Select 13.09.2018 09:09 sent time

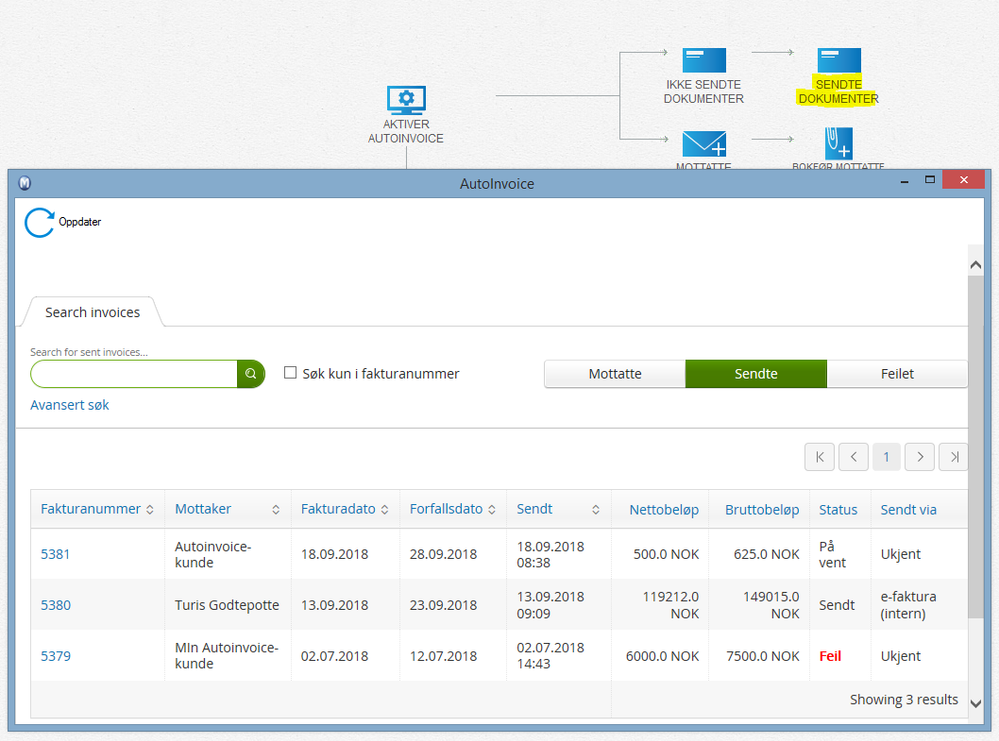(x=550, y=605)
